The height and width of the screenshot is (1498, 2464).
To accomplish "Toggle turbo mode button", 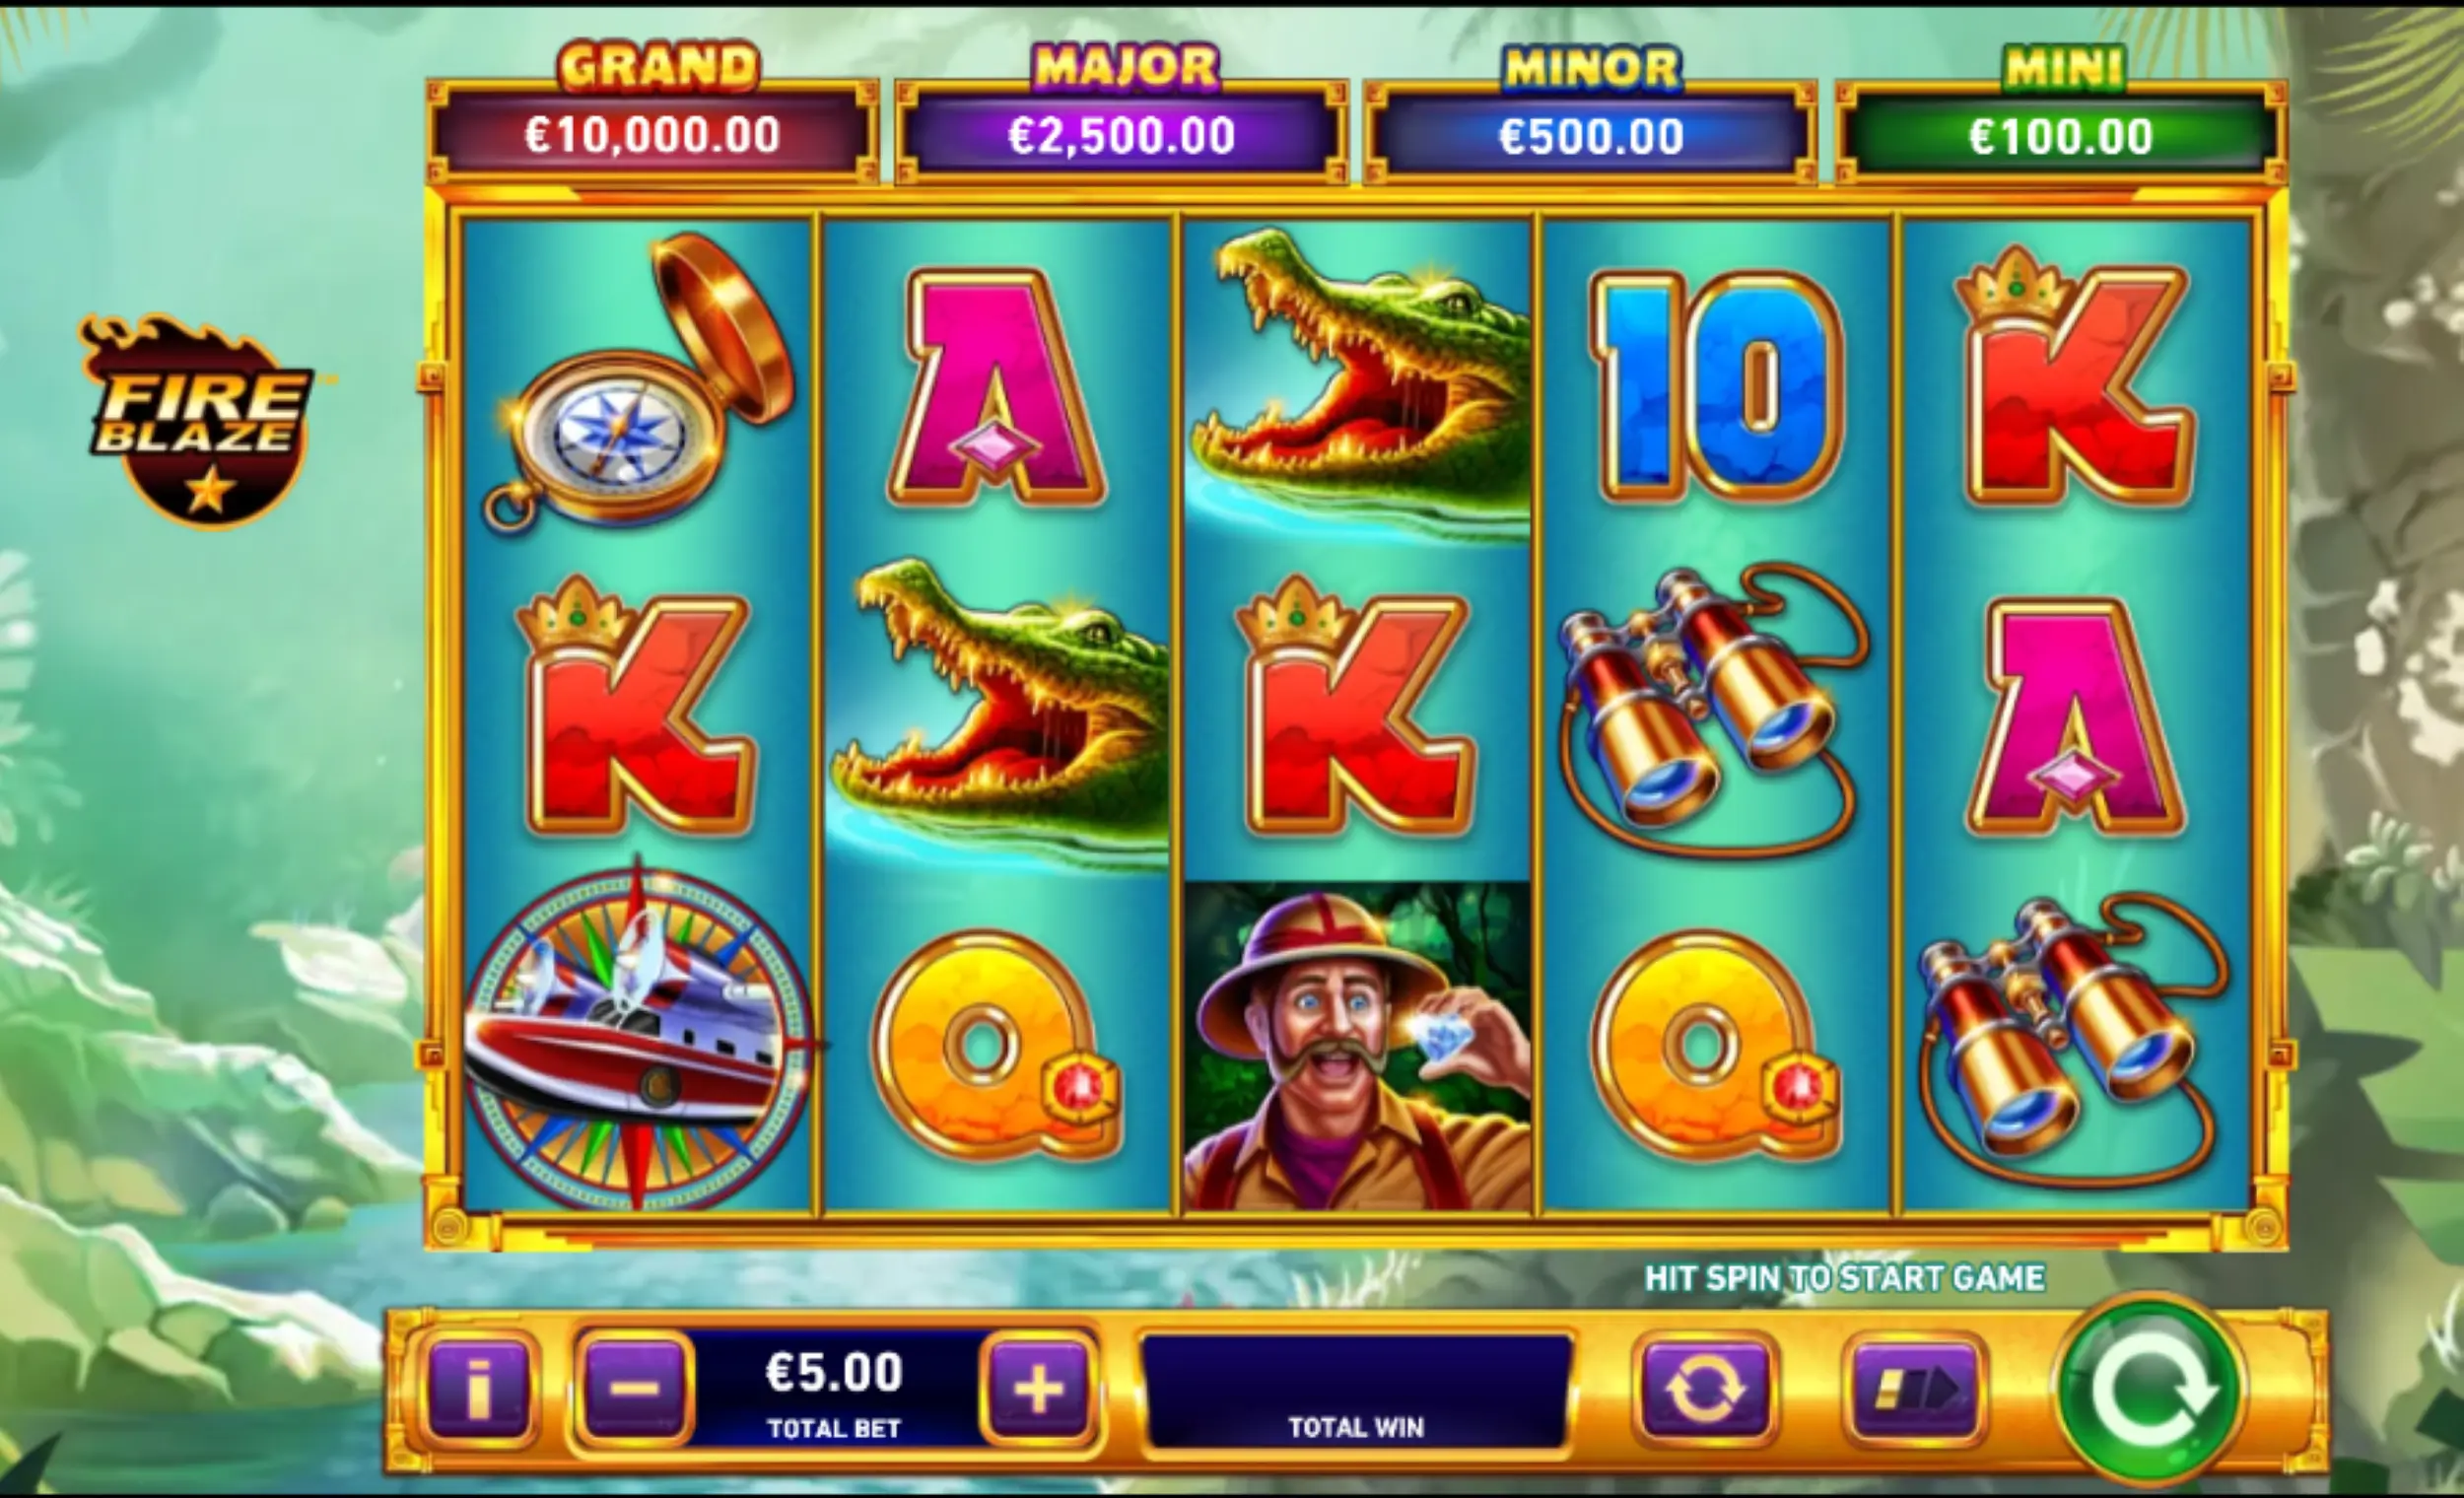I will pyautogui.click(x=1915, y=1391).
